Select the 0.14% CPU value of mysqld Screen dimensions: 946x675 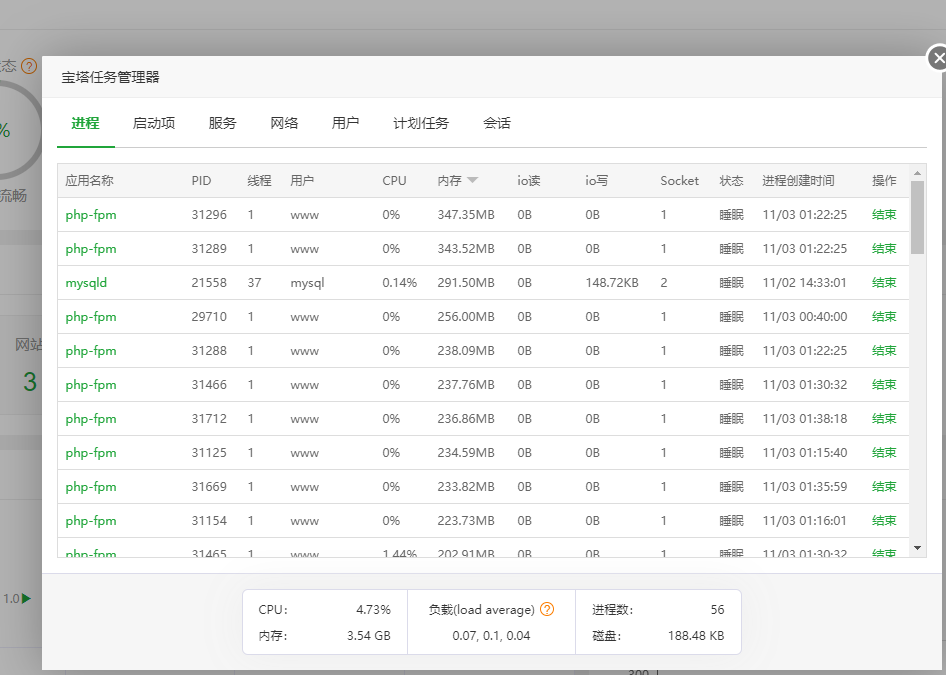point(399,282)
